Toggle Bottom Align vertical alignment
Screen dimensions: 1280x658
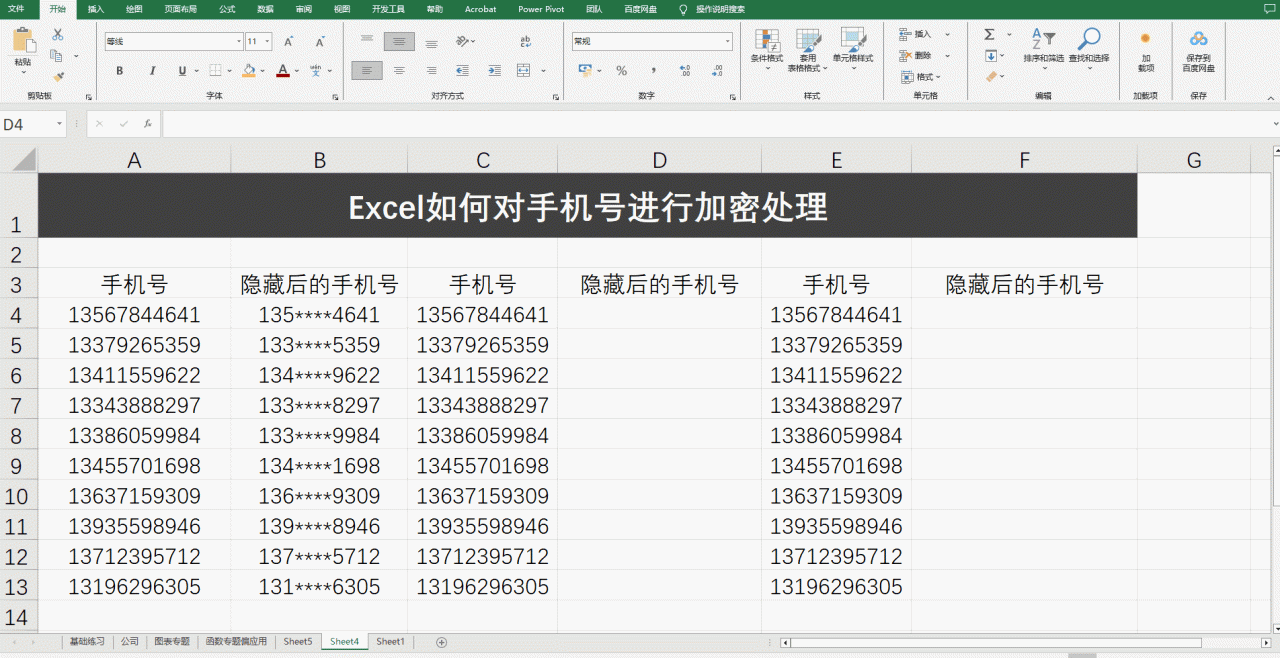pyautogui.click(x=431, y=42)
